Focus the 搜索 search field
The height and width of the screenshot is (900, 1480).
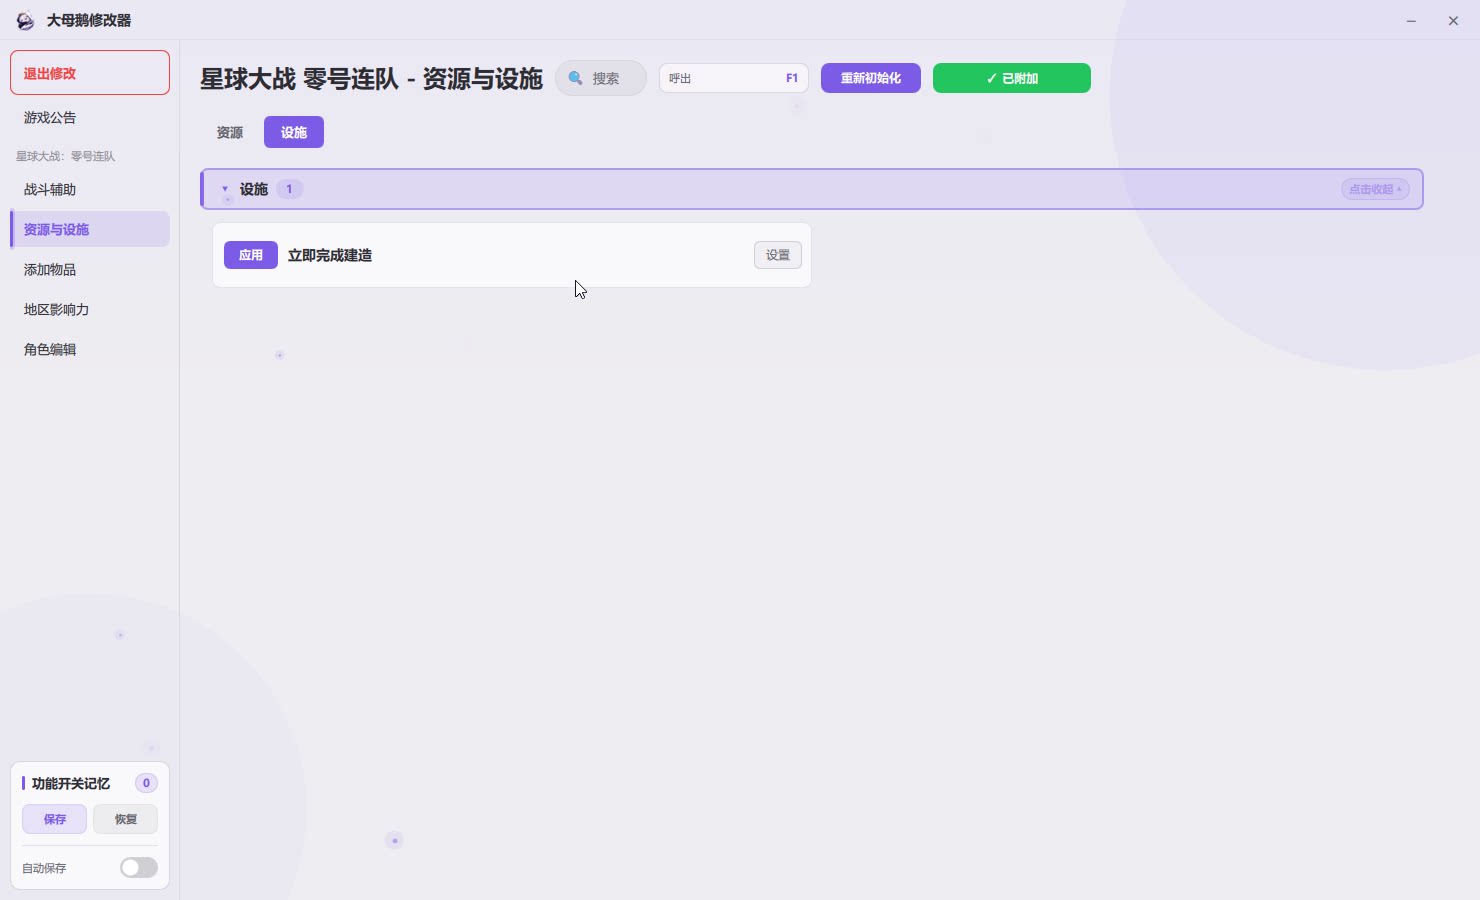point(601,78)
